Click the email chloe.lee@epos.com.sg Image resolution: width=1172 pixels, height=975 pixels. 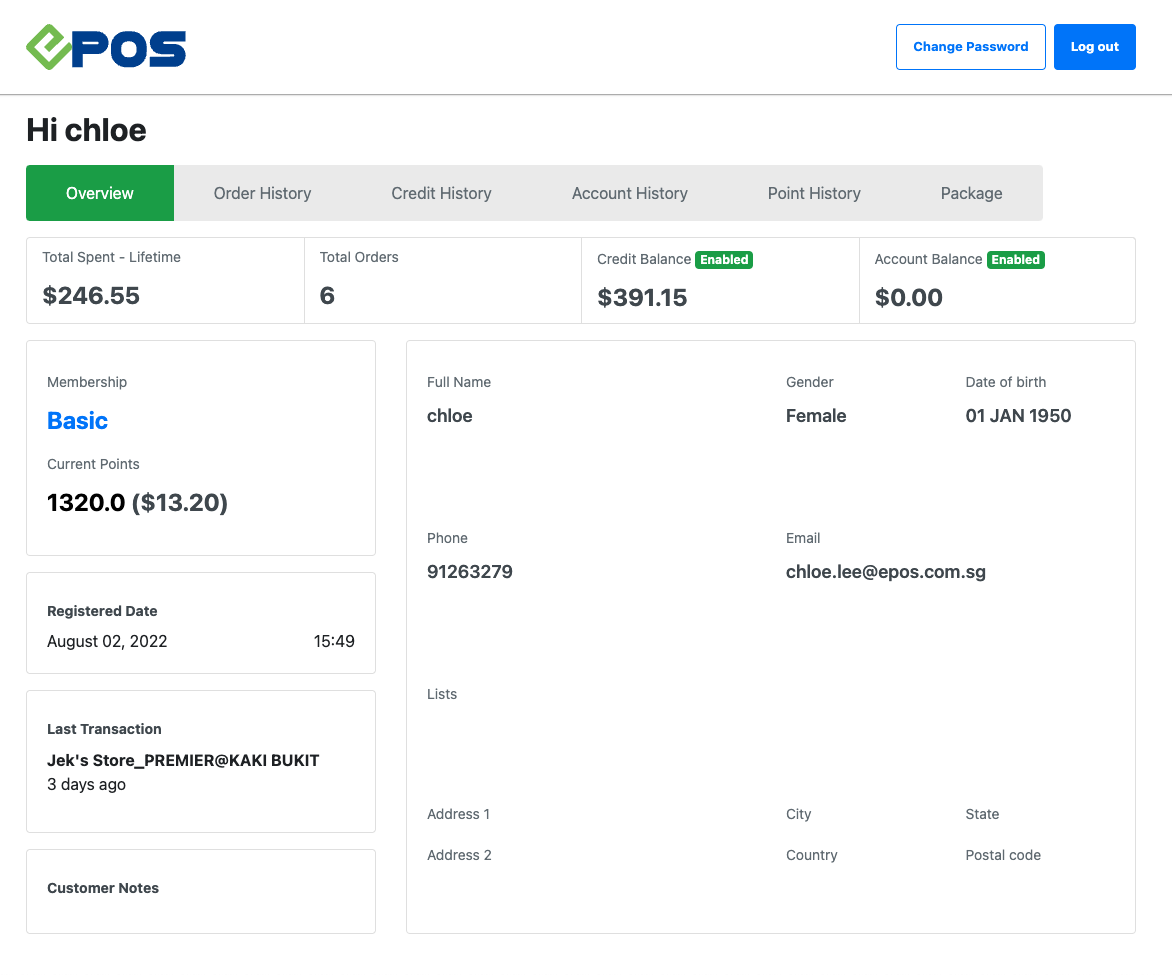(x=885, y=572)
